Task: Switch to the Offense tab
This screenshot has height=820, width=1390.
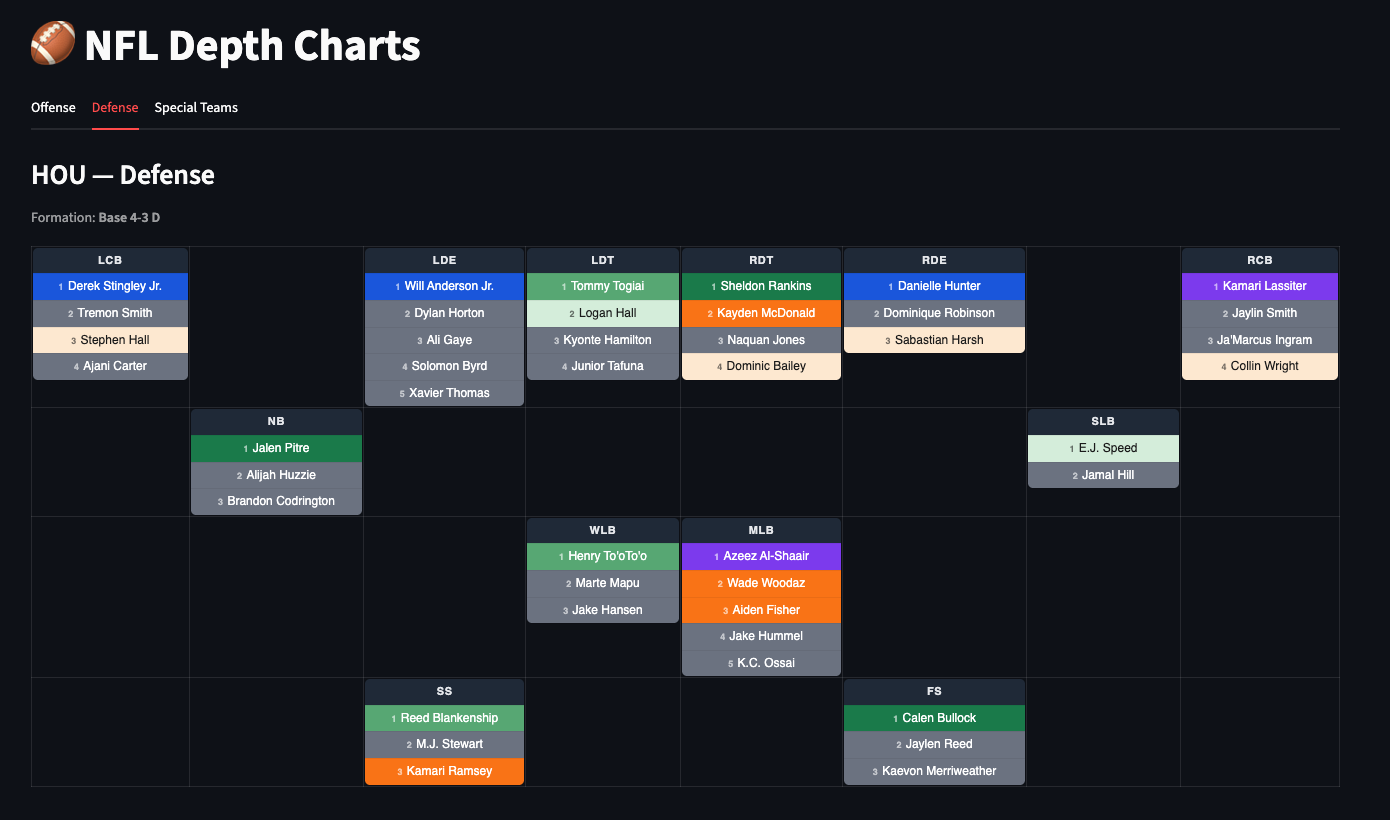Action: [53, 107]
